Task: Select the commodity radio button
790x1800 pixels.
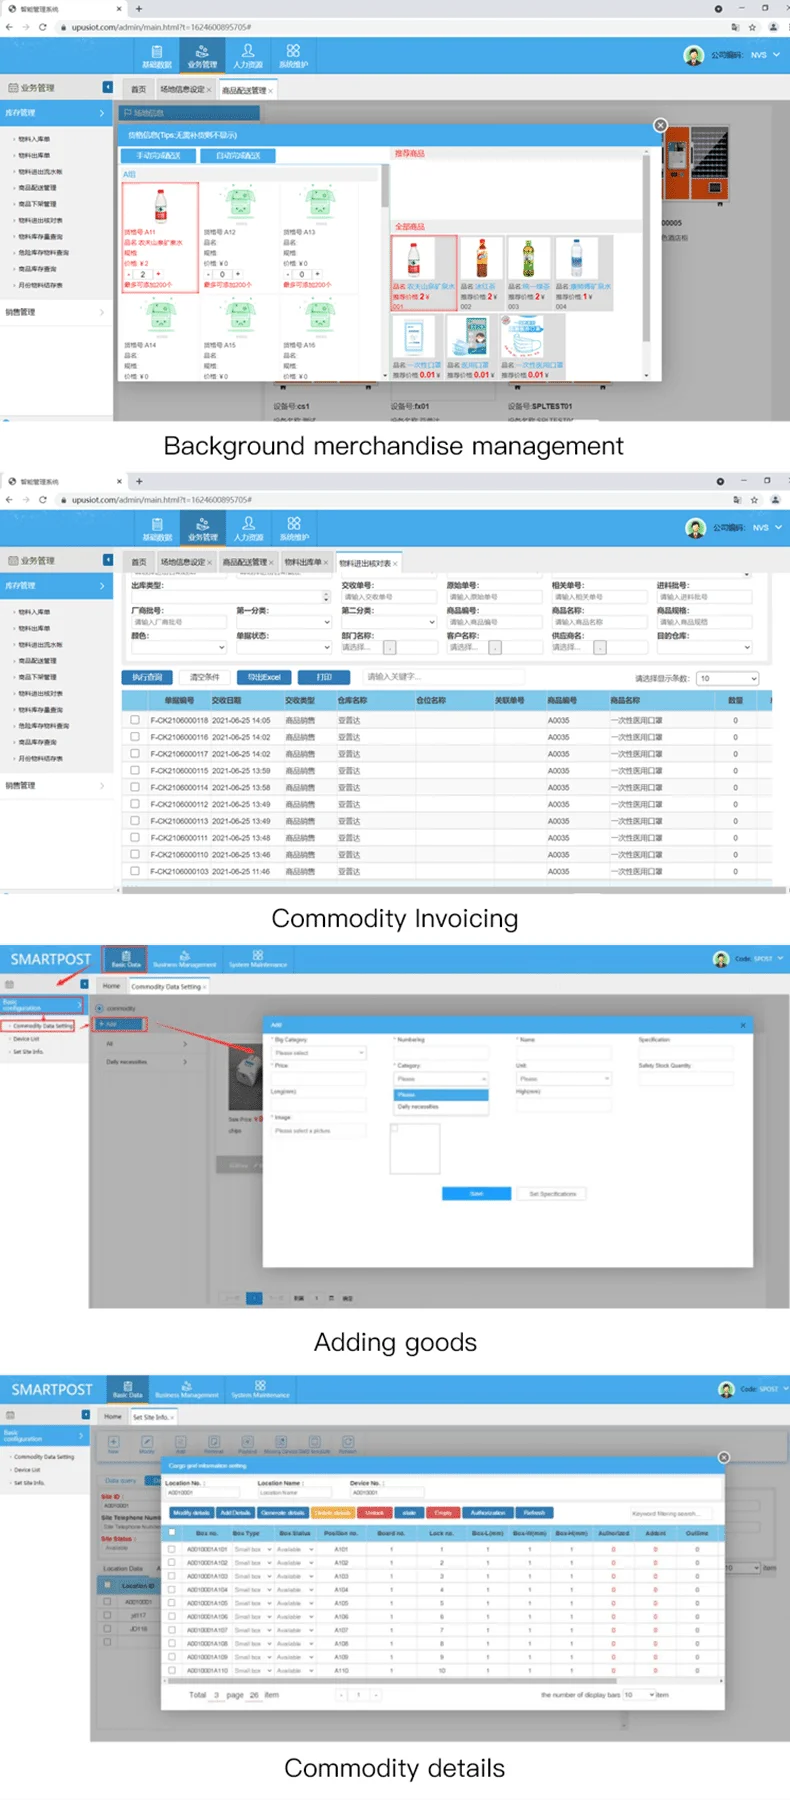Action: [100, 1008]
